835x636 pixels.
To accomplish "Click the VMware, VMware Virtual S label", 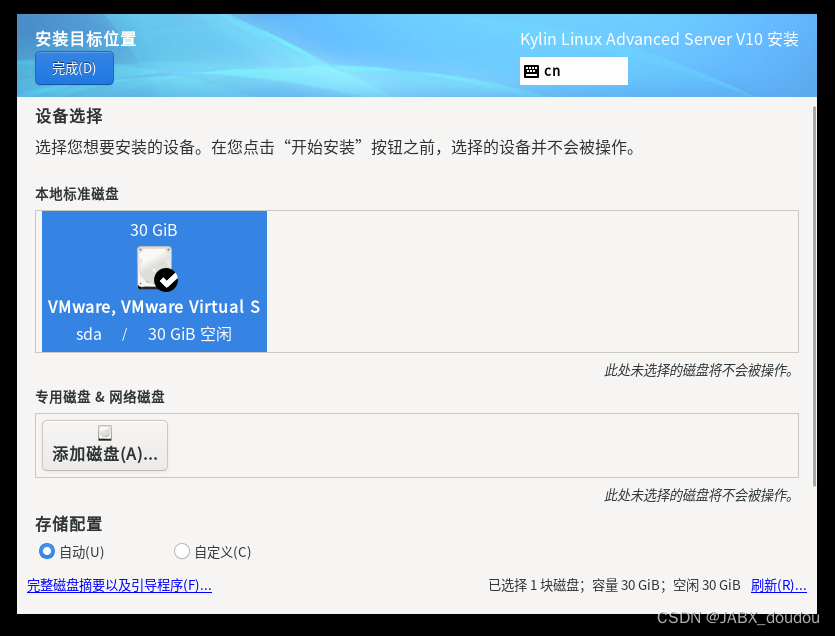I will (154, 307).
